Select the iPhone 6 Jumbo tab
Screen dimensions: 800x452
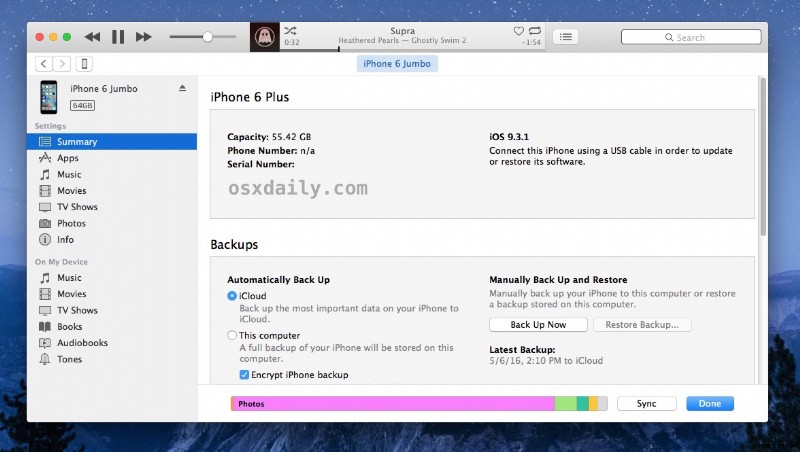(397, 64)
